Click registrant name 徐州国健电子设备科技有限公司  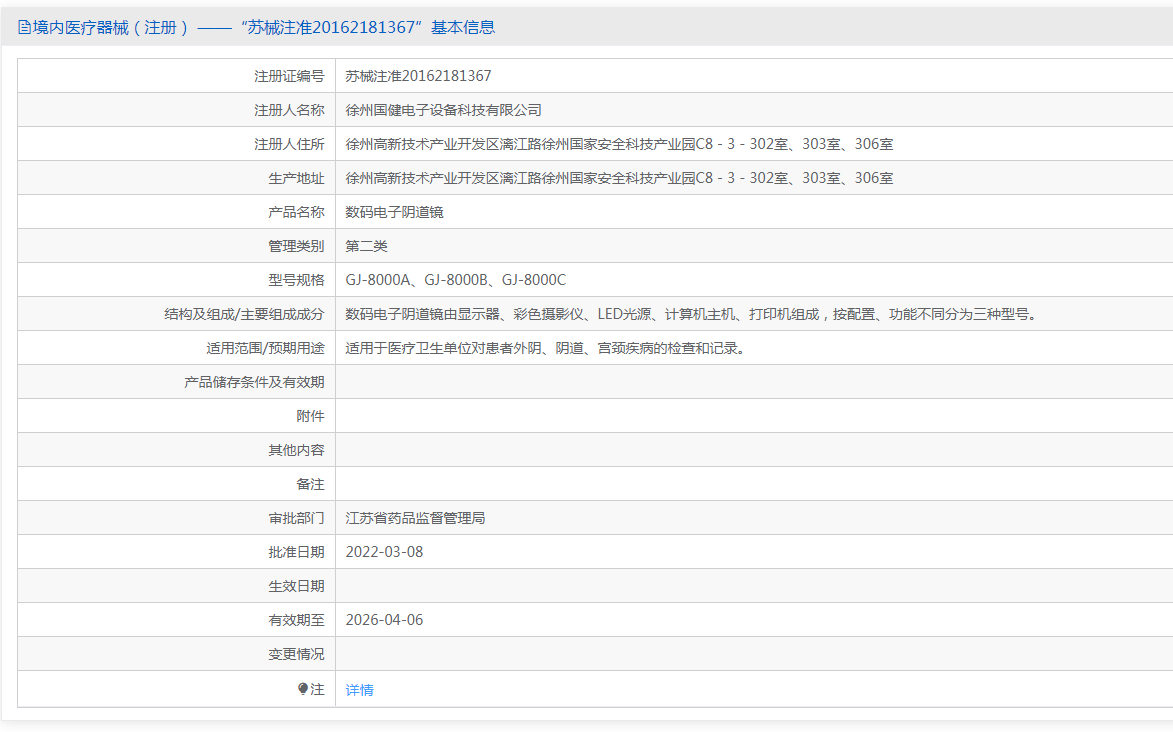pyautogui.click(x=443, y=110)
